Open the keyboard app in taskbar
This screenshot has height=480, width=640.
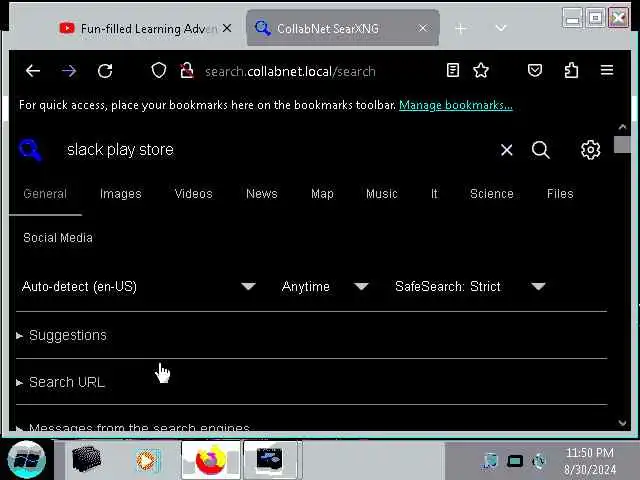(86, 459)
